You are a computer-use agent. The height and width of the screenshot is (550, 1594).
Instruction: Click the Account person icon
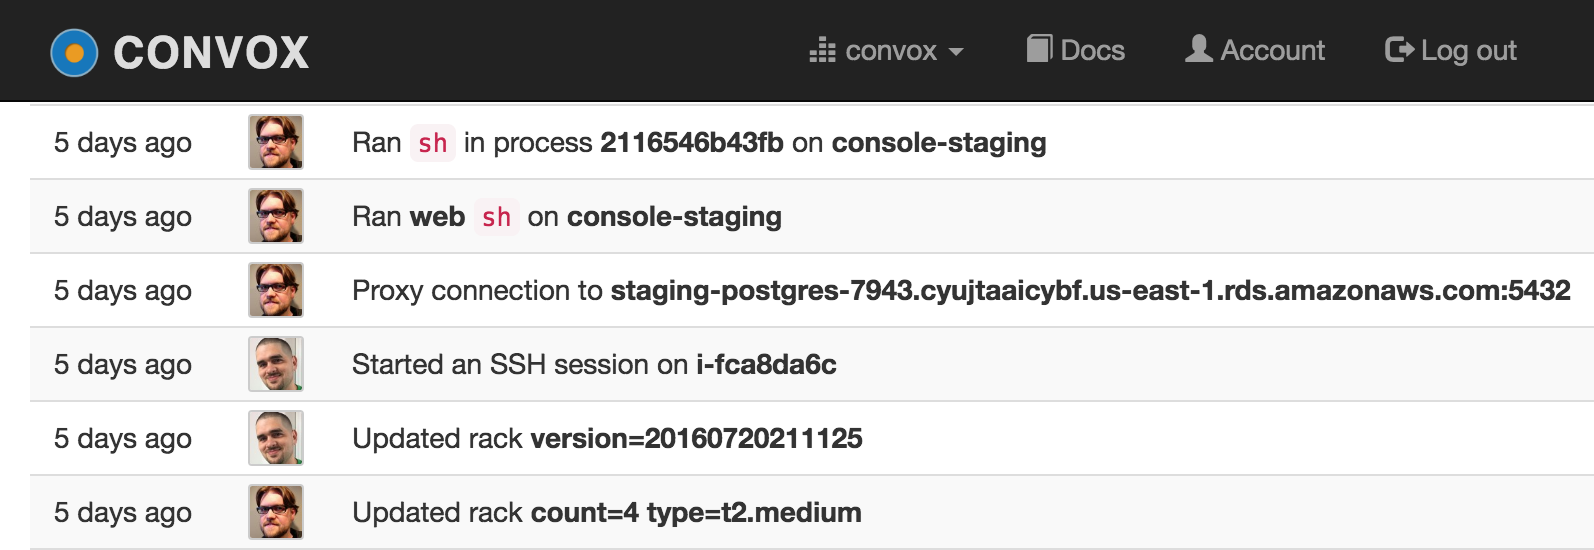pos(1198,48)
